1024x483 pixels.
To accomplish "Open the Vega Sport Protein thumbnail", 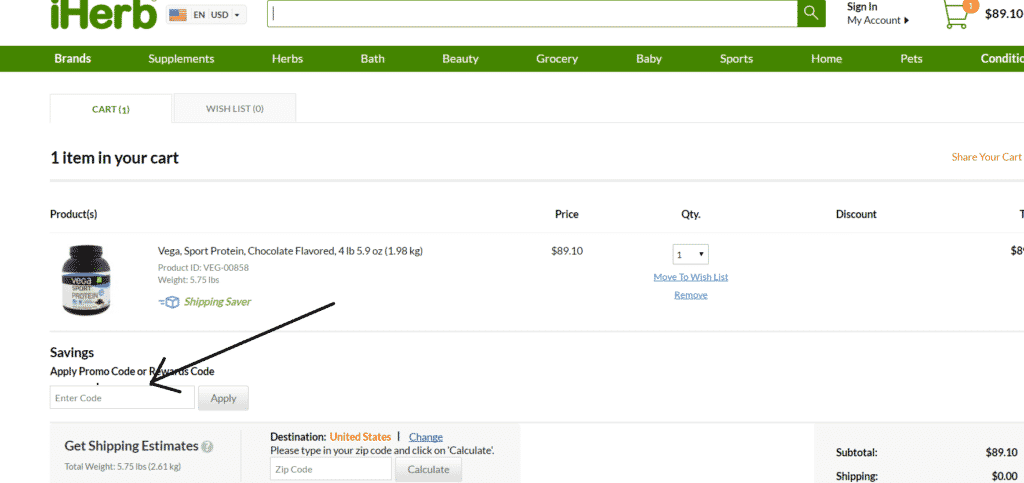I will pos(86,280).
